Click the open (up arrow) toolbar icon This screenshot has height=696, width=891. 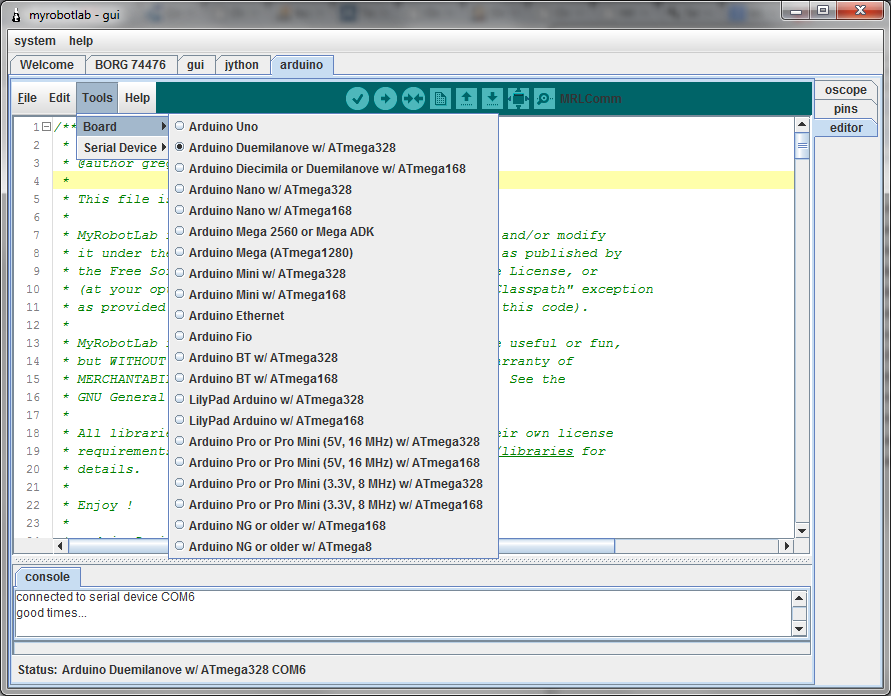[x=466, y=99]
